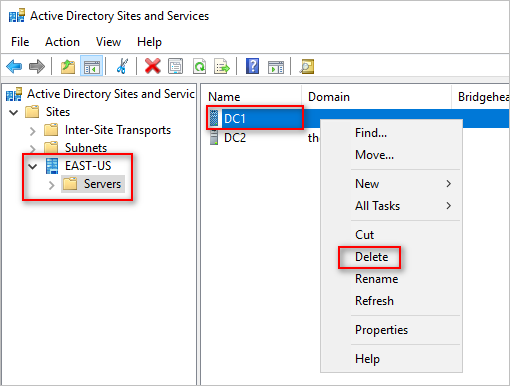This screenshot has height=386, width=510.
Task: Click the red X Delete toolbar icon
Action: pos(153,66)
